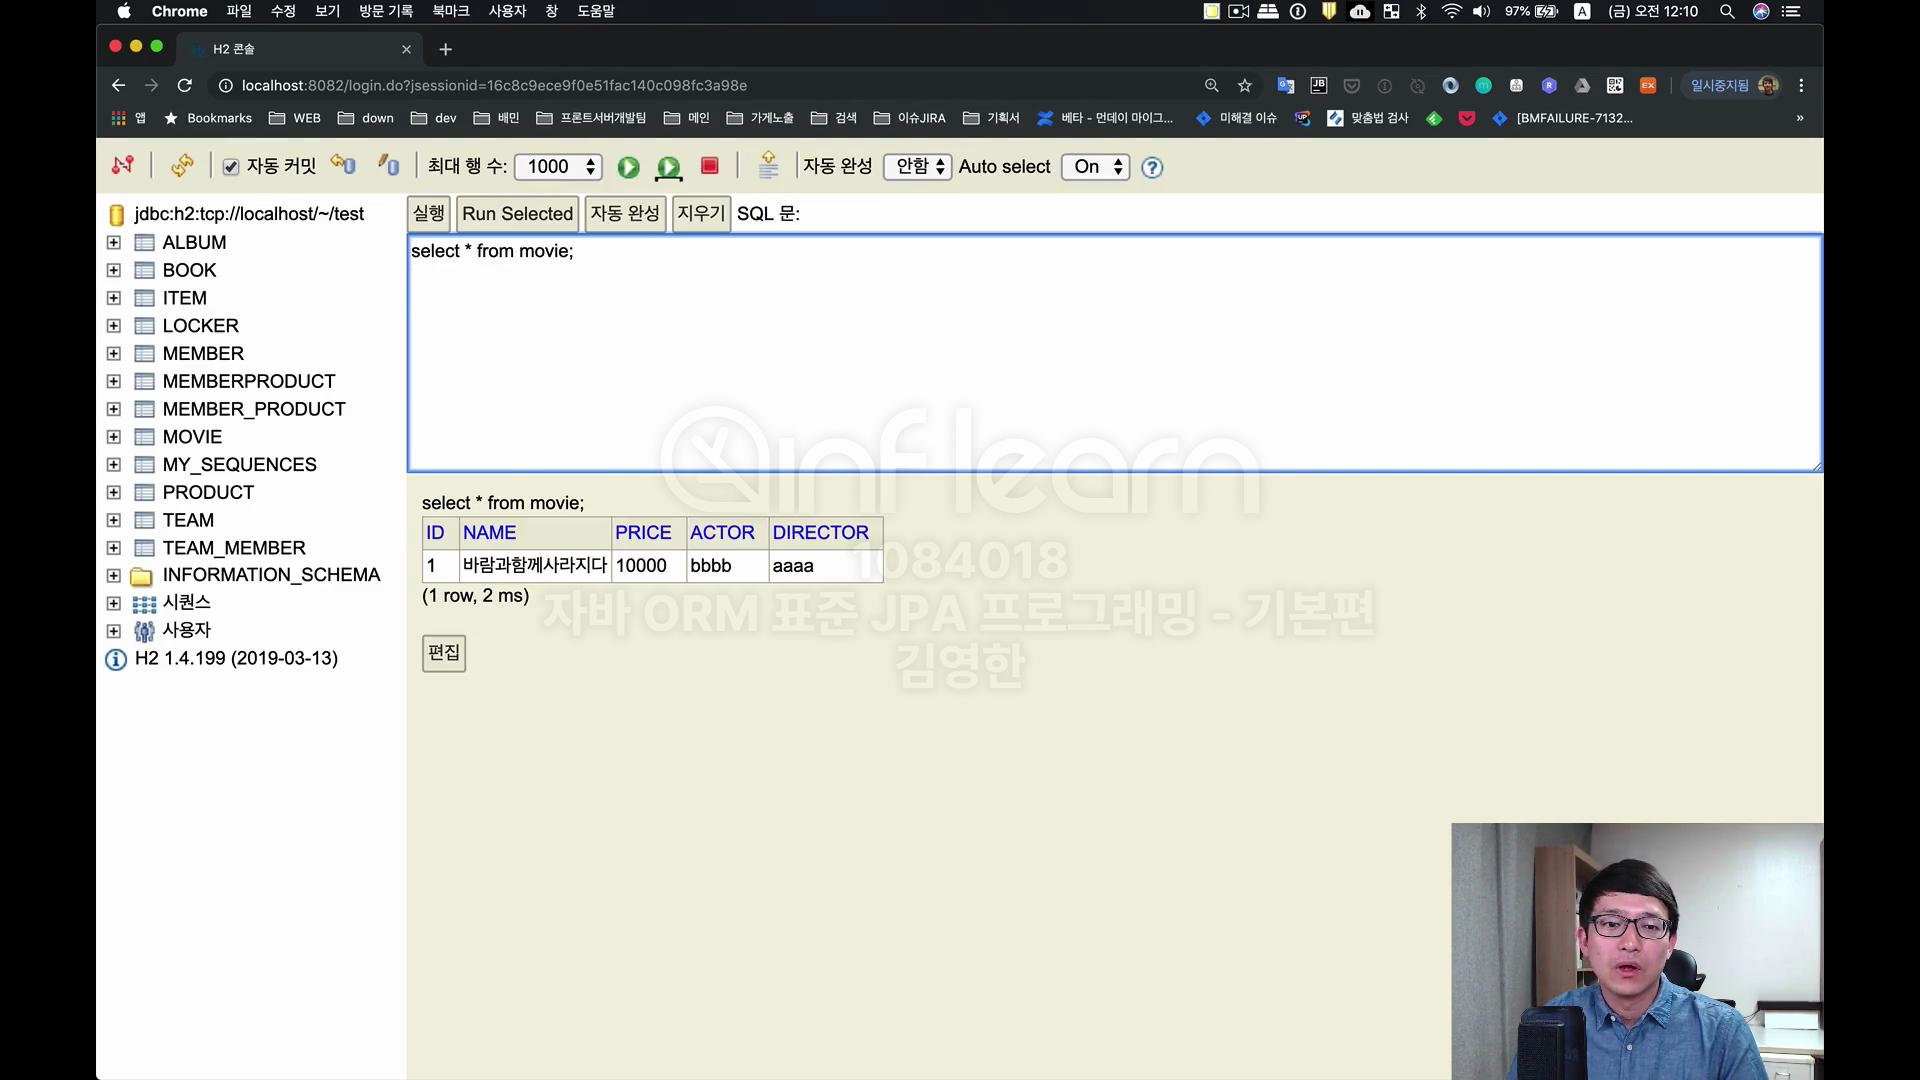The width and height of the screenshot is (1920, 1080).
Task: Click the green Run icon
Action: click(628, 167)
